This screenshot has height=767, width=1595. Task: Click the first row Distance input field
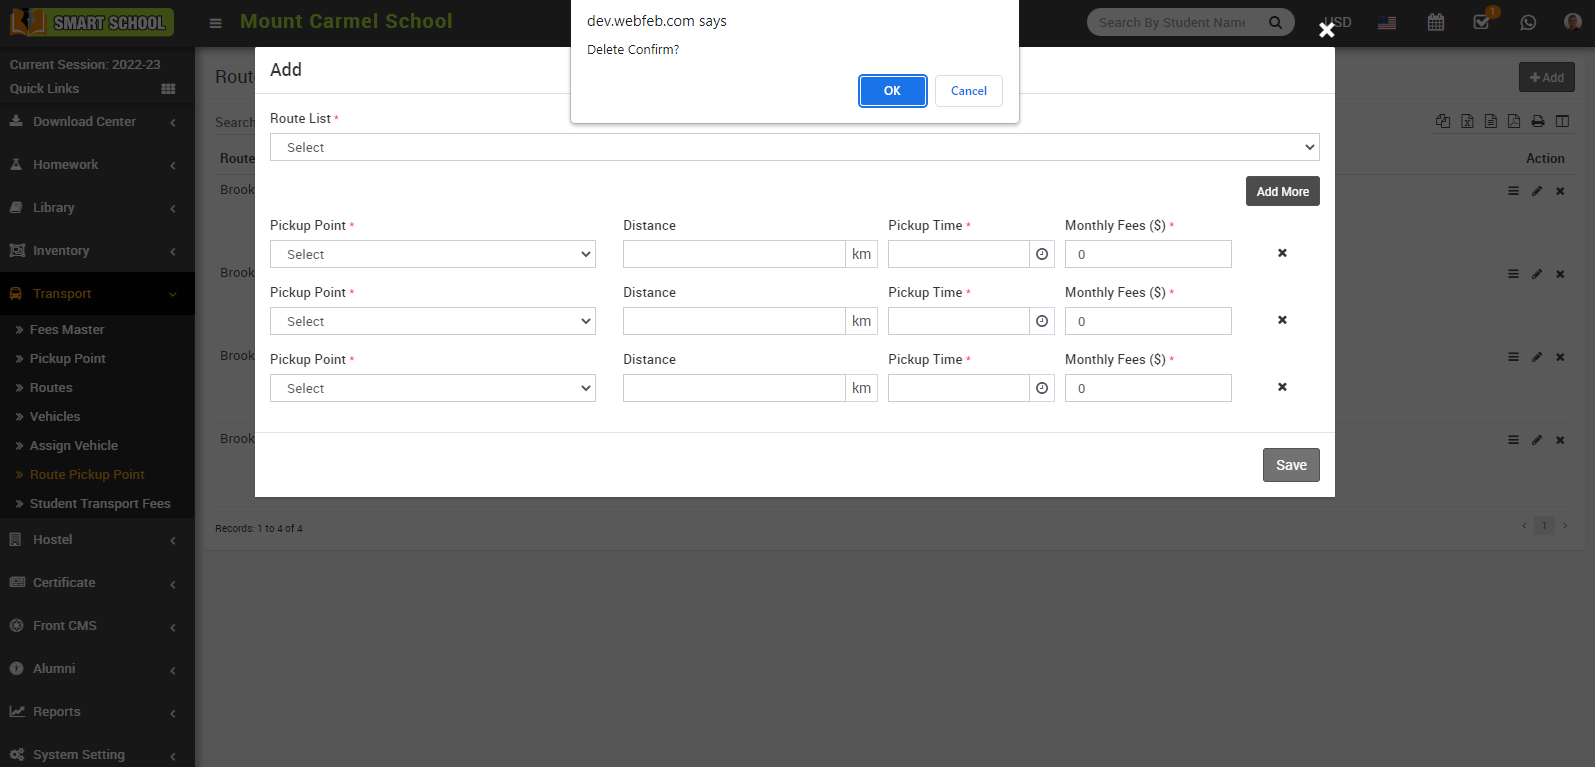734,254
